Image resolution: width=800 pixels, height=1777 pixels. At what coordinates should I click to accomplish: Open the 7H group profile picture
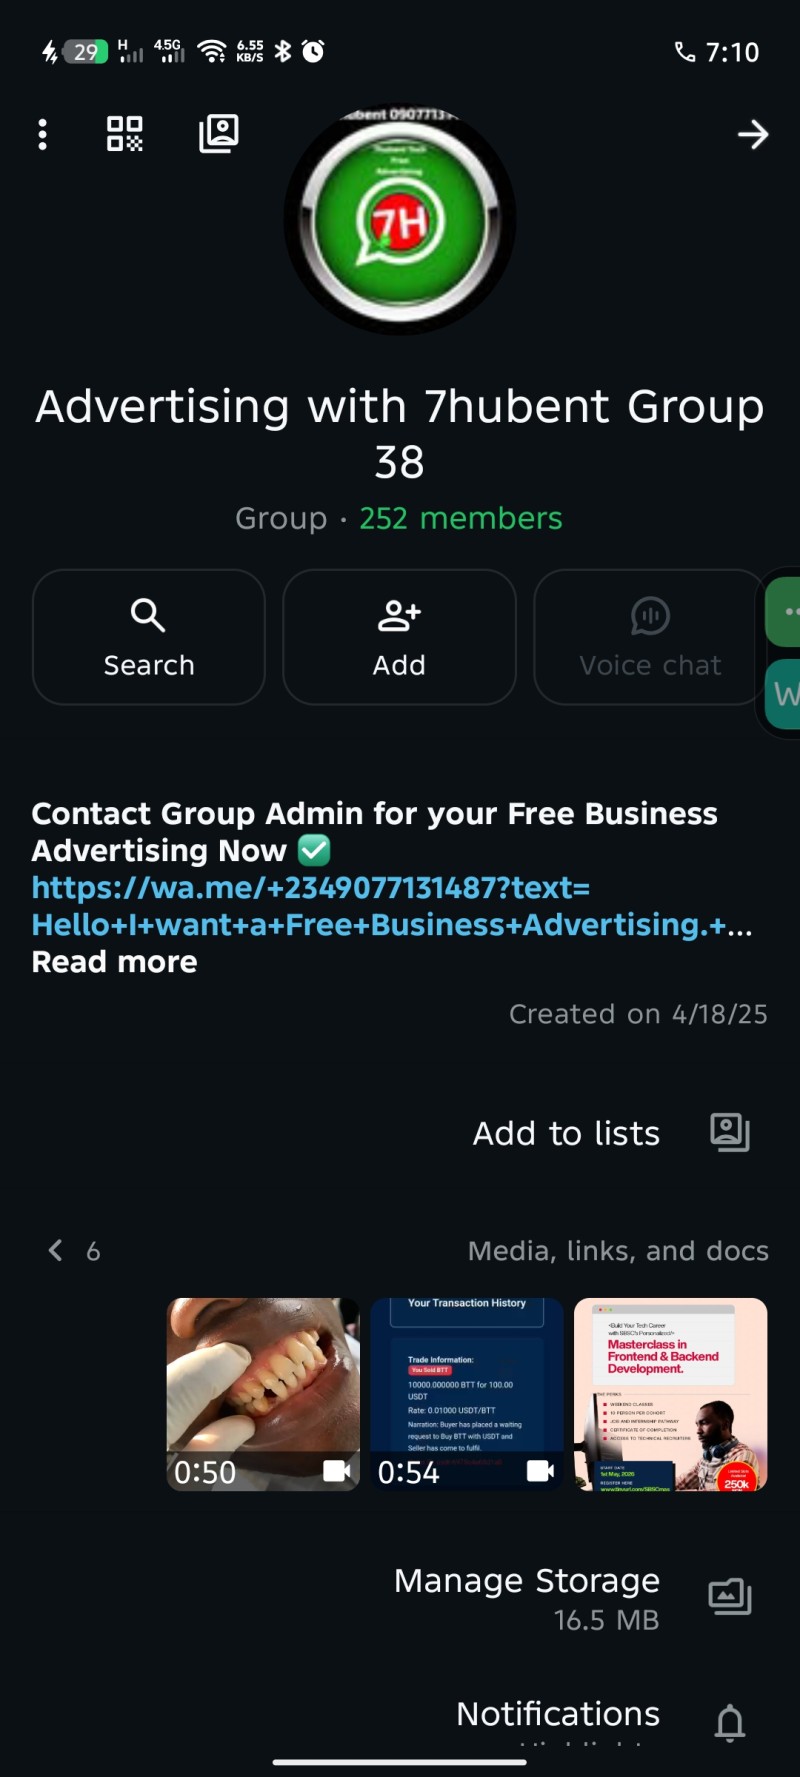pyautogui.click(x=400, y=219)
